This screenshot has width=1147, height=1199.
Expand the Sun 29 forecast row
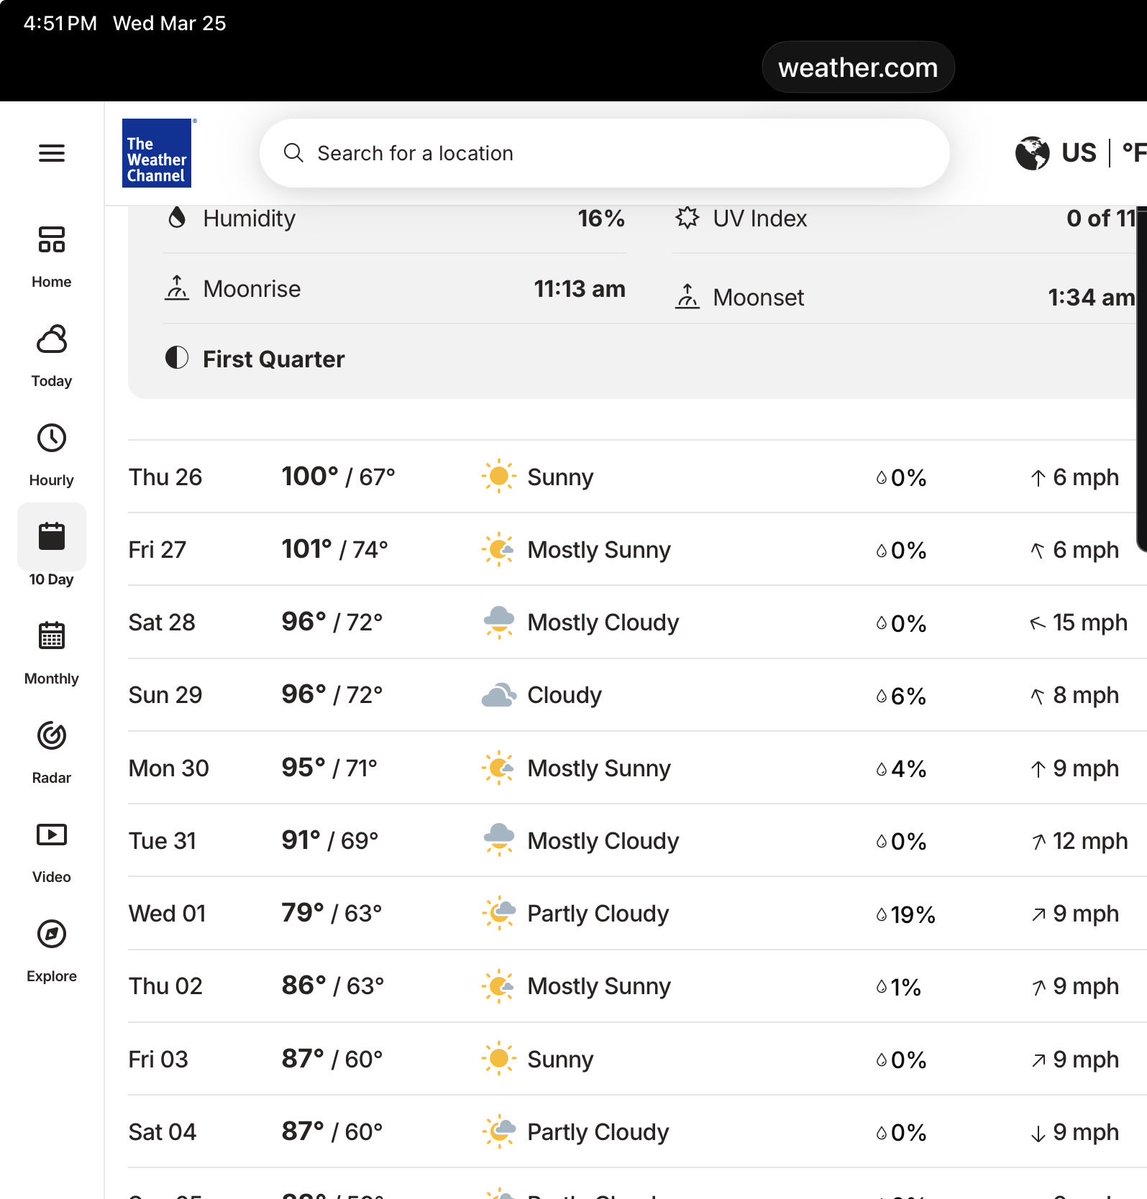pyautogui.click(x=636, y=694)
